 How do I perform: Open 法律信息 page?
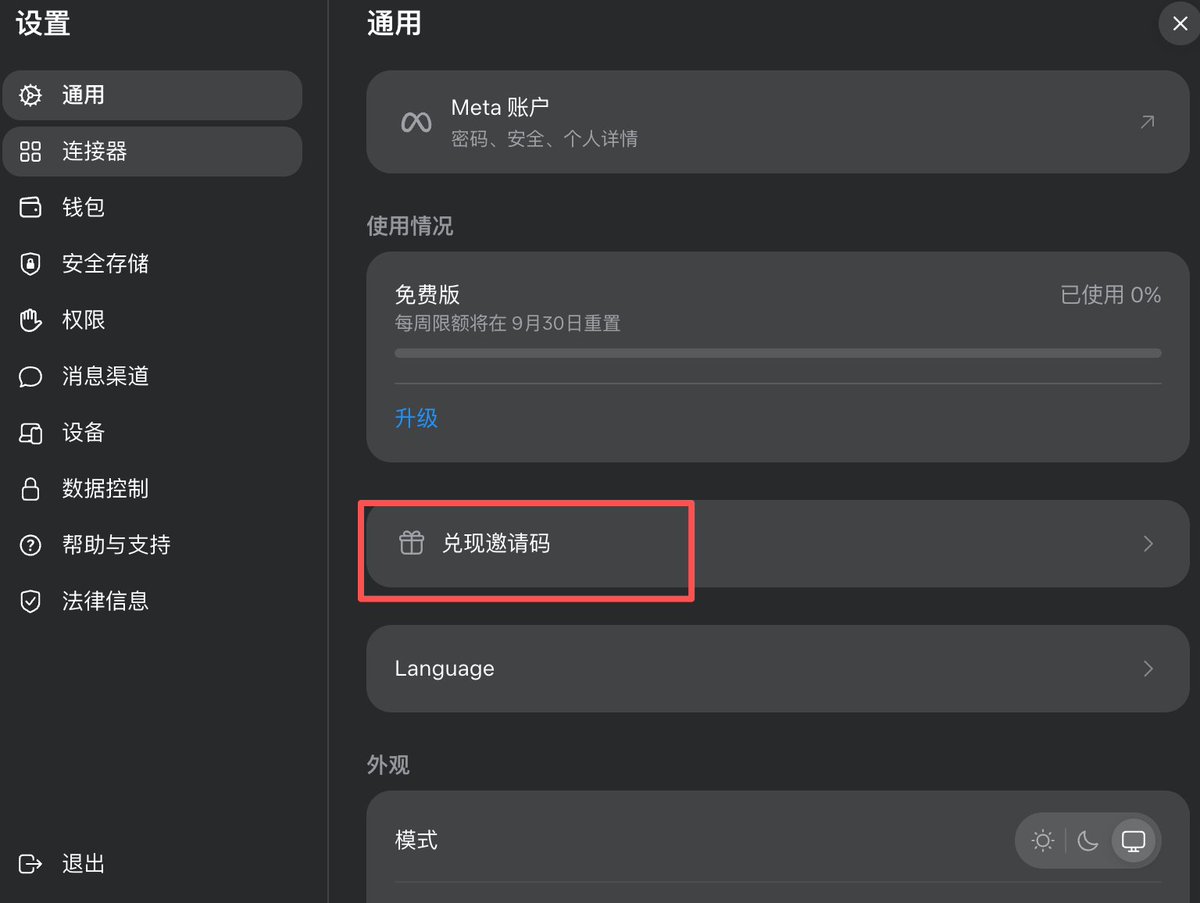coord(152,601)
